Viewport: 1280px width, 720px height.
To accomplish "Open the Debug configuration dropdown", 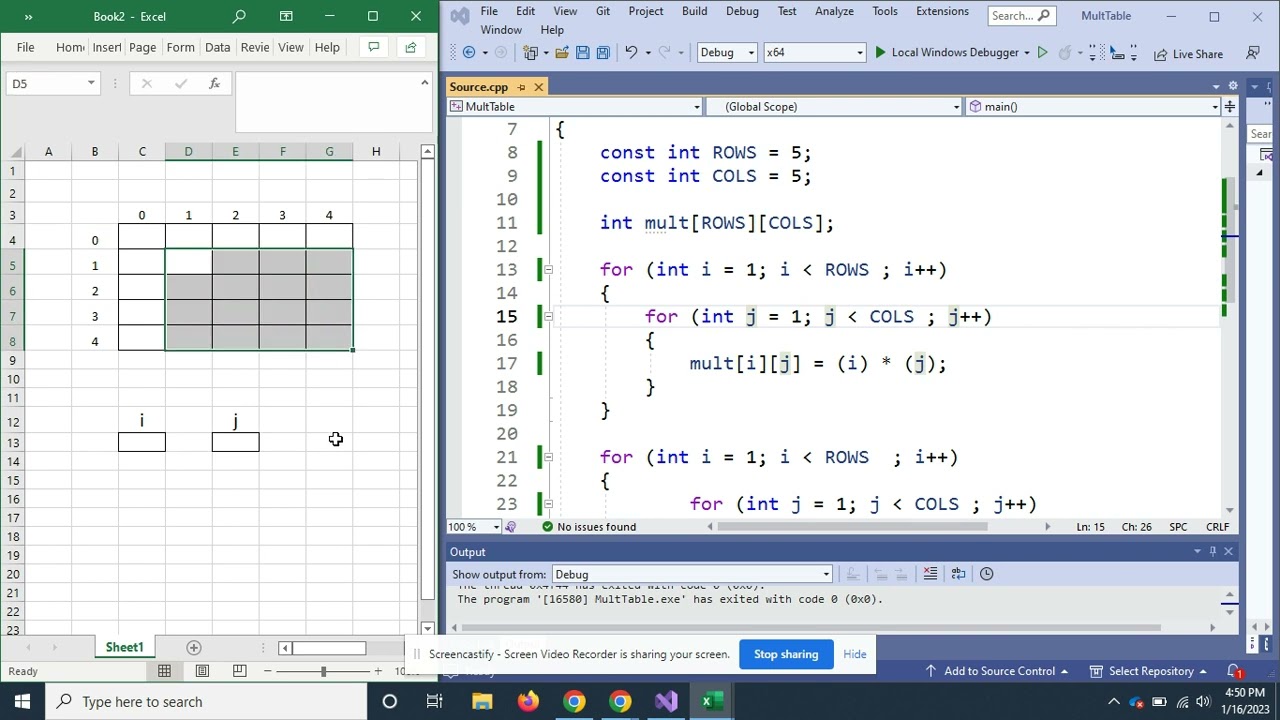I will [727, 53].
